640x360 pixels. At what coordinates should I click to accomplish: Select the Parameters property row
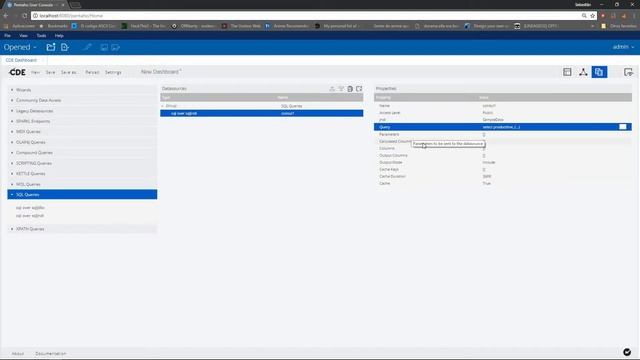503,134
